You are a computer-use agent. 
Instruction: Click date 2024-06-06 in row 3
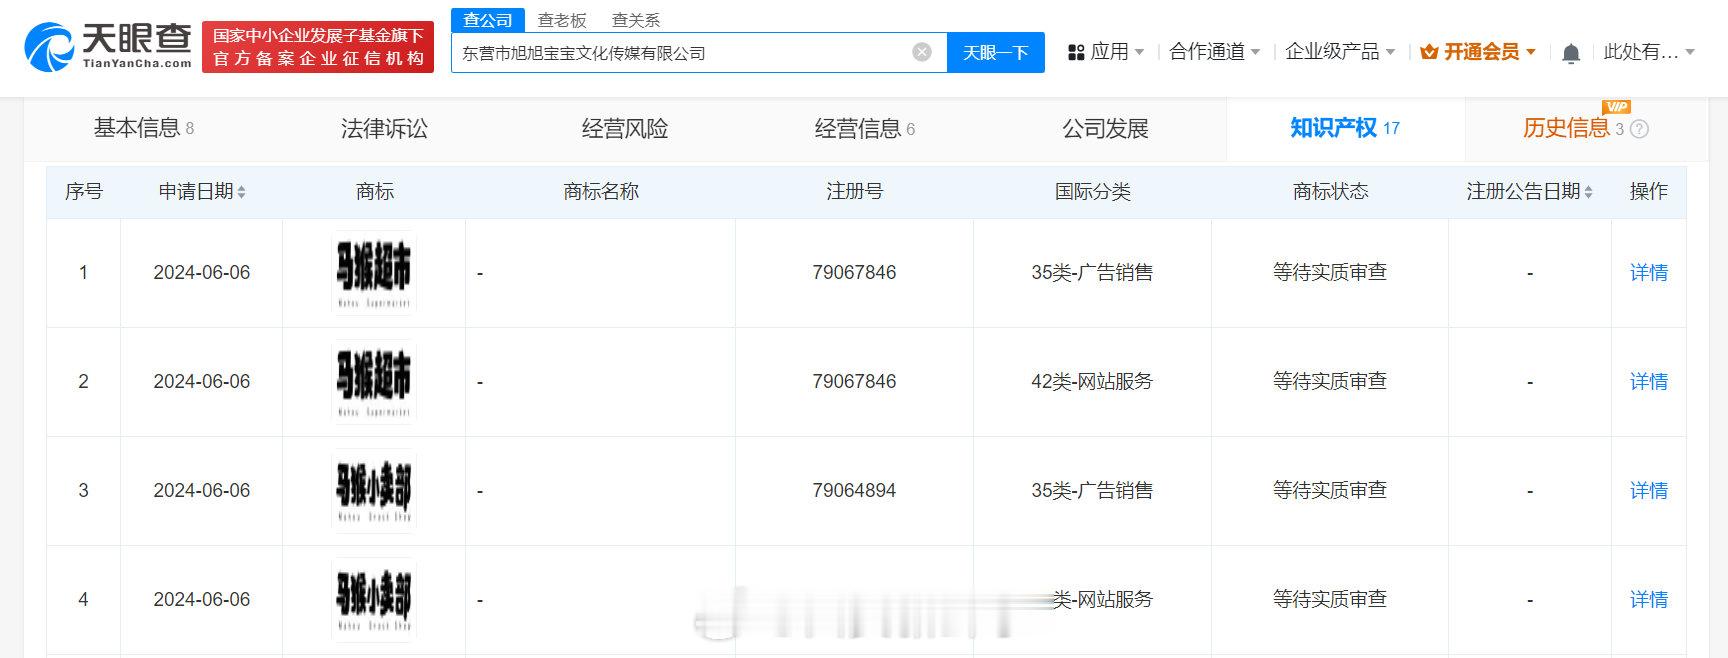[x=202, y=490]
